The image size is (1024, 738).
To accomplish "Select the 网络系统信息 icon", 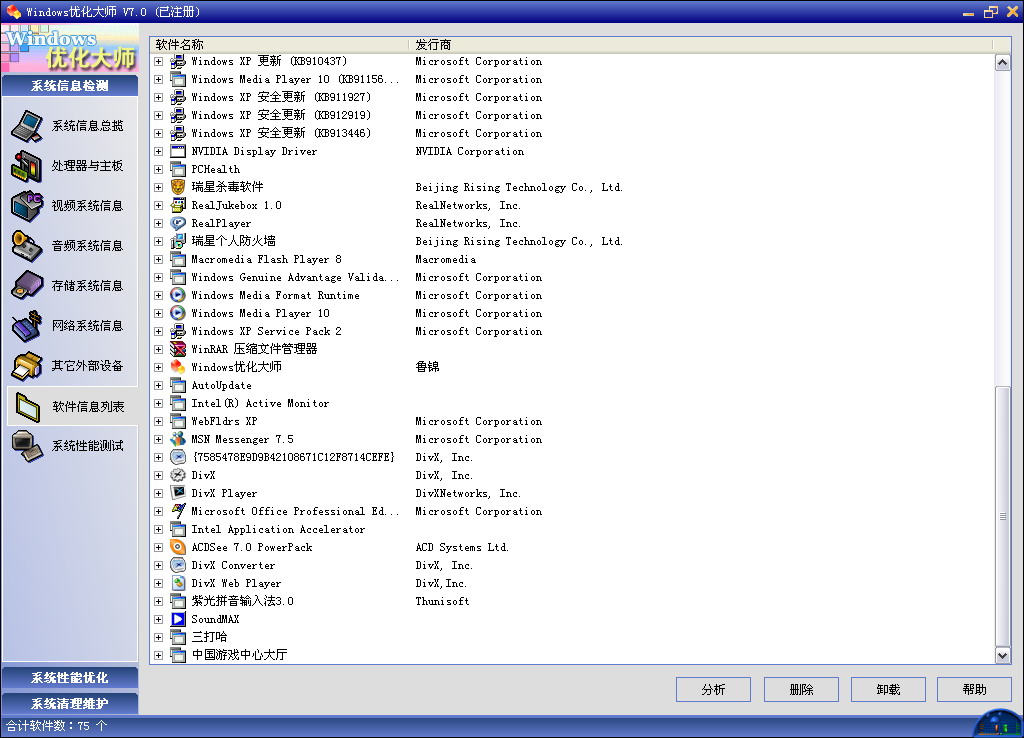I will pos(27,326).
